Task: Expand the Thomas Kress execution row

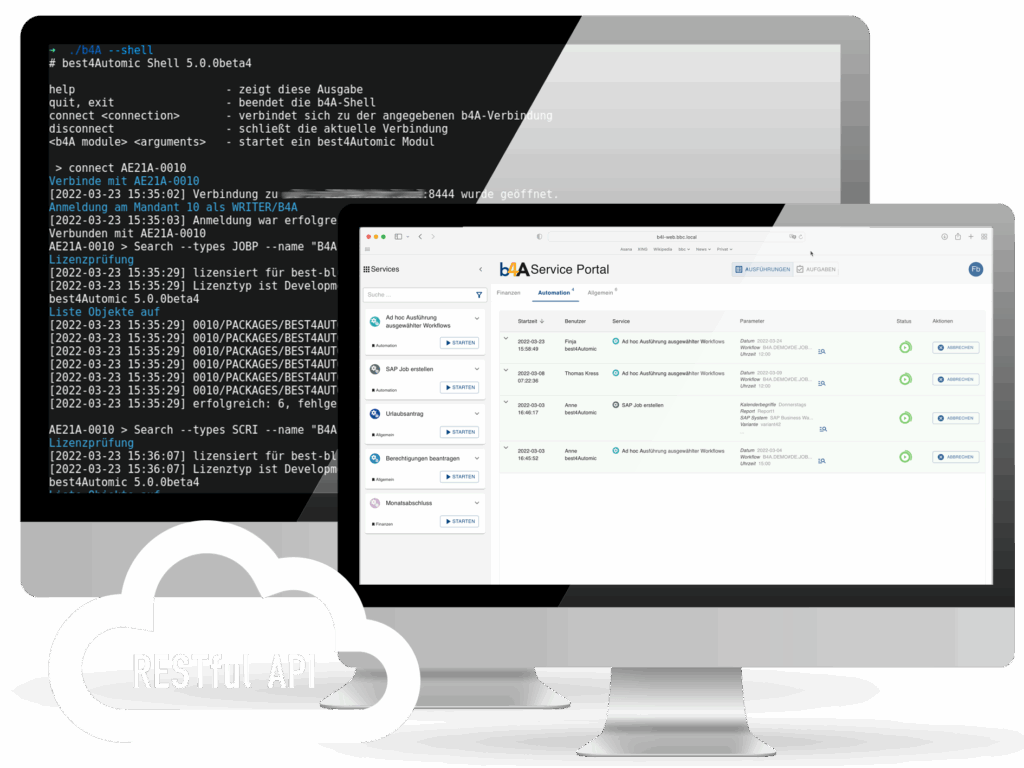Action: pos(505,370)
